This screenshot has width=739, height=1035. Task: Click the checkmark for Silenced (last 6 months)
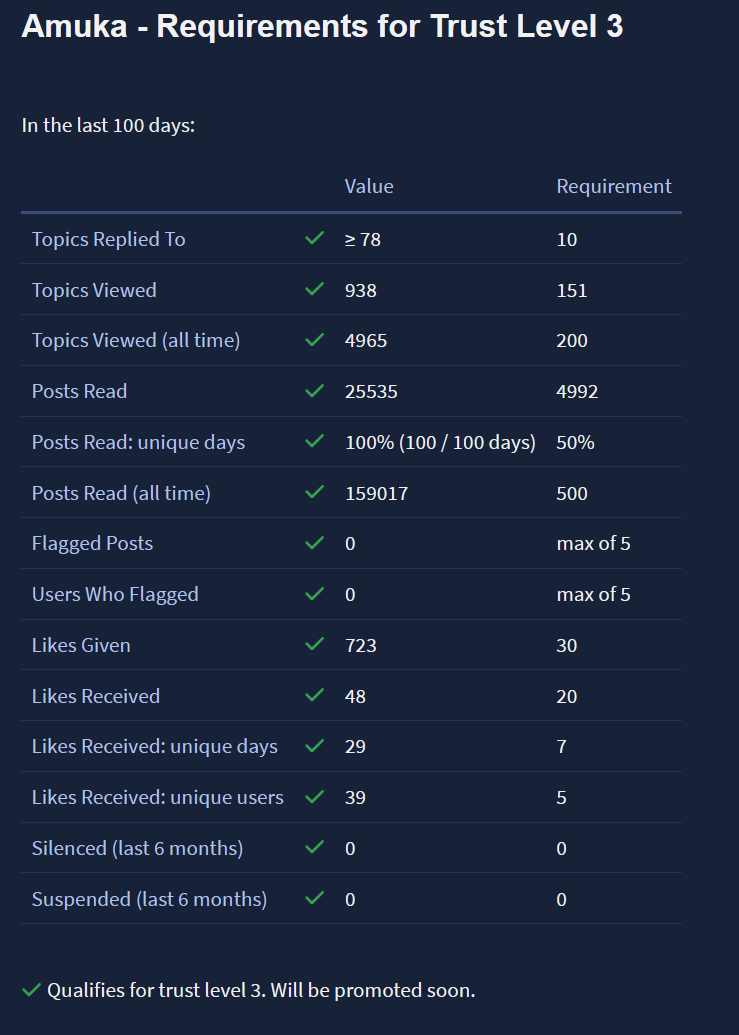coord(315,848)
